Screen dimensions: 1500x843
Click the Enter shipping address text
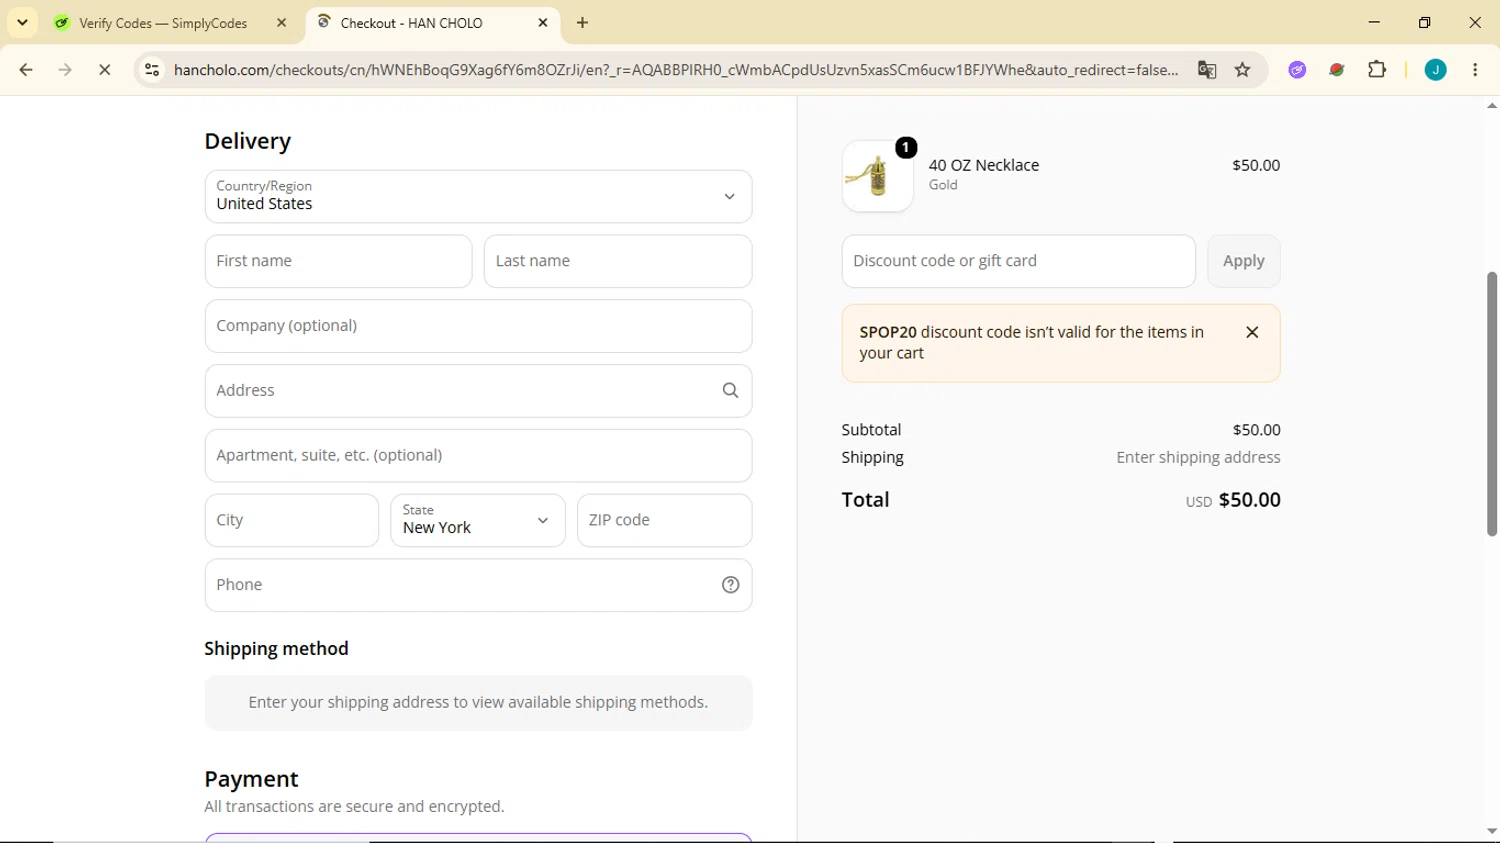1198,457
